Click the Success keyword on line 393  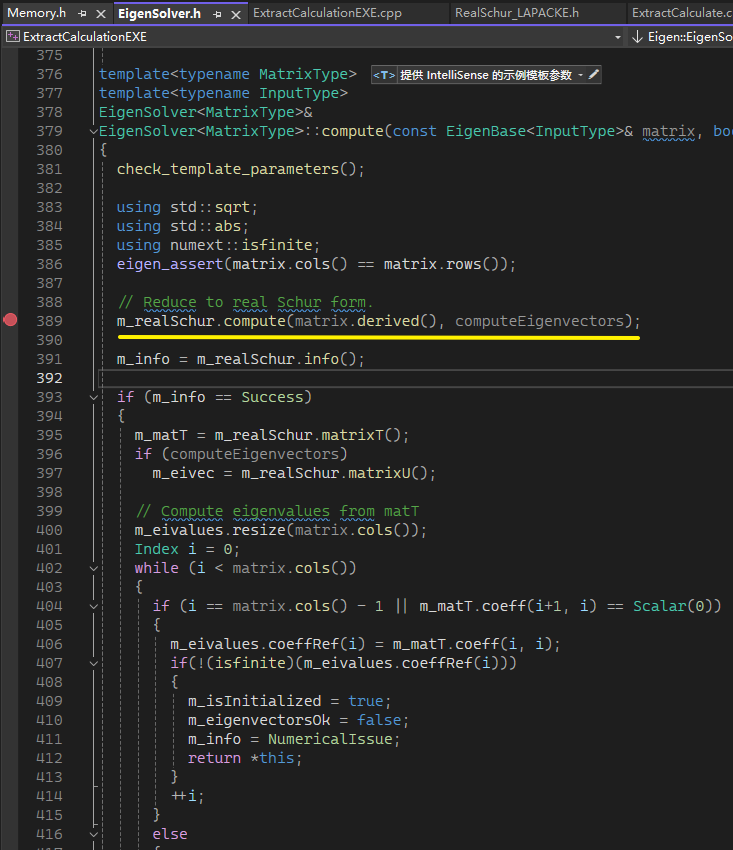[272, 397]
